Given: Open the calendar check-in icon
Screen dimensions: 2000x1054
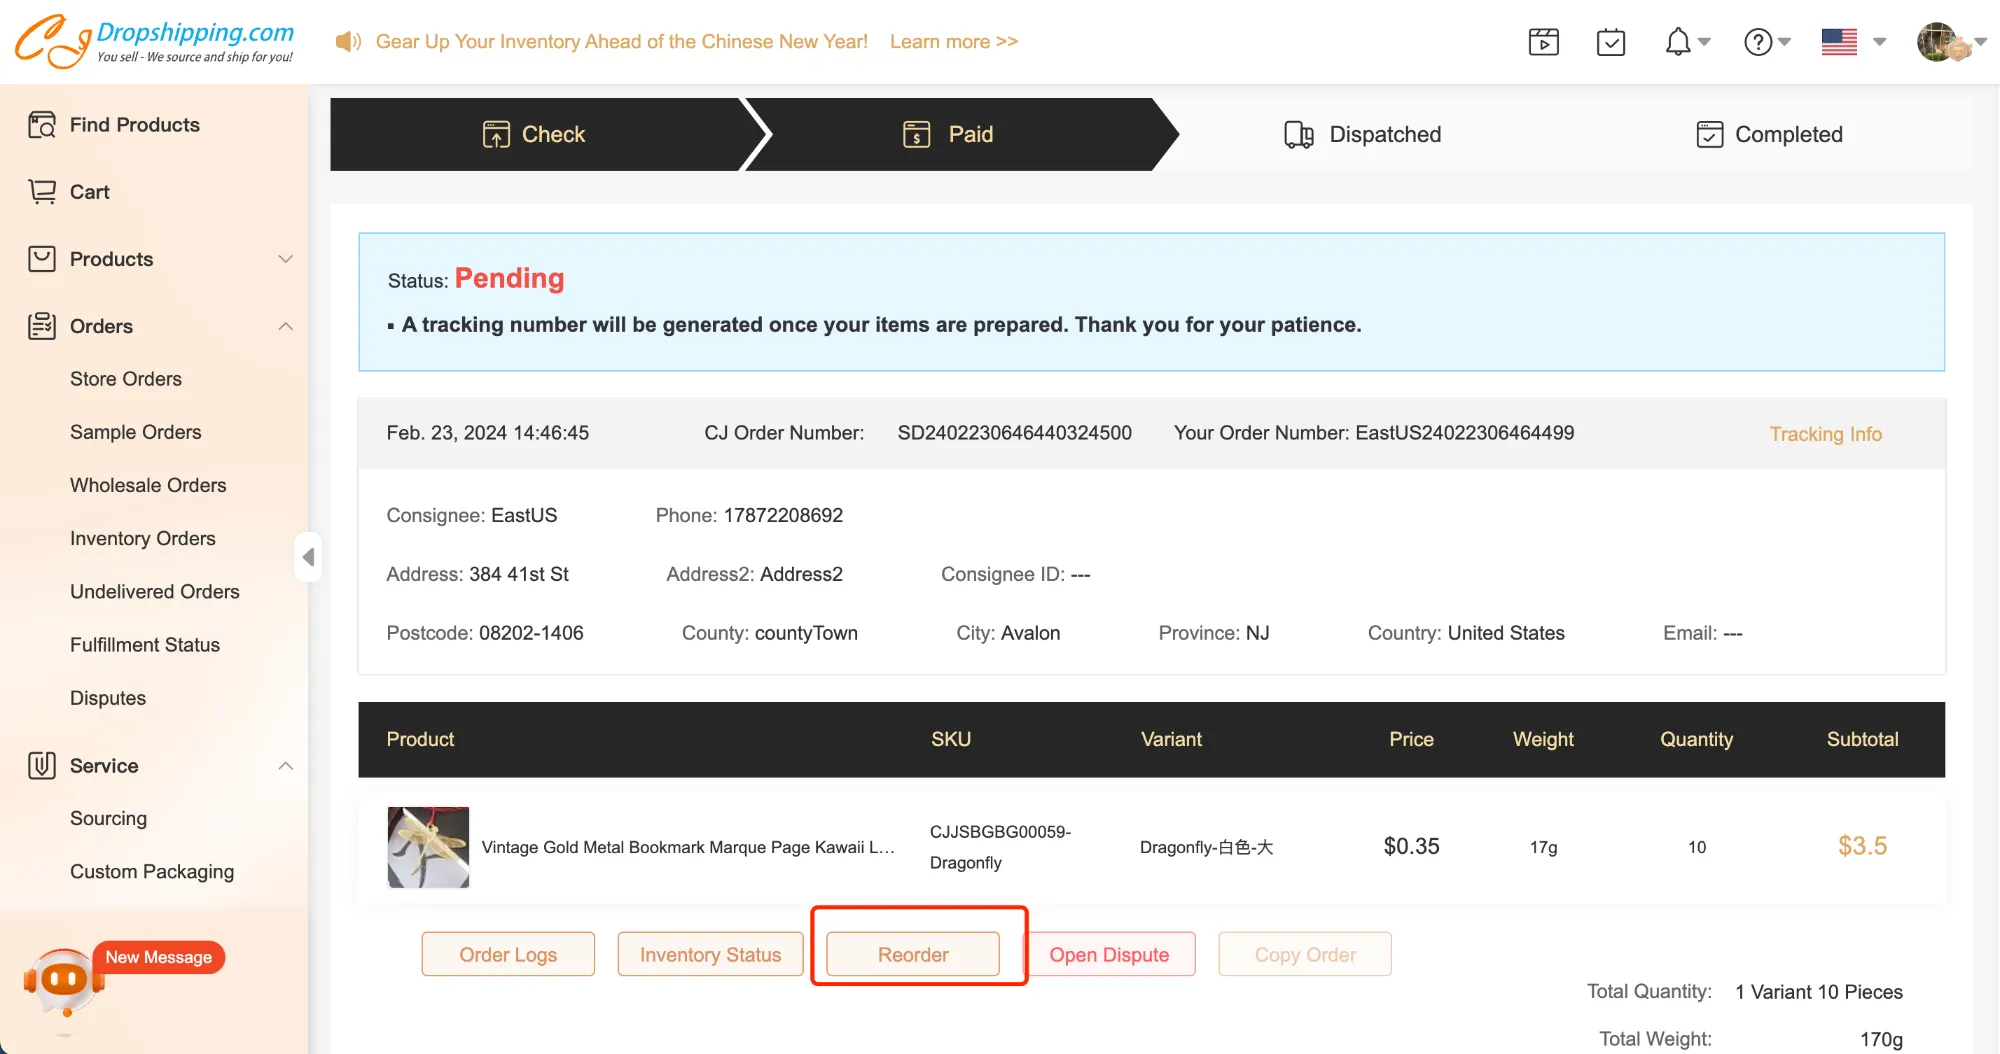Looking at the screenshot, I should 1610,42.
